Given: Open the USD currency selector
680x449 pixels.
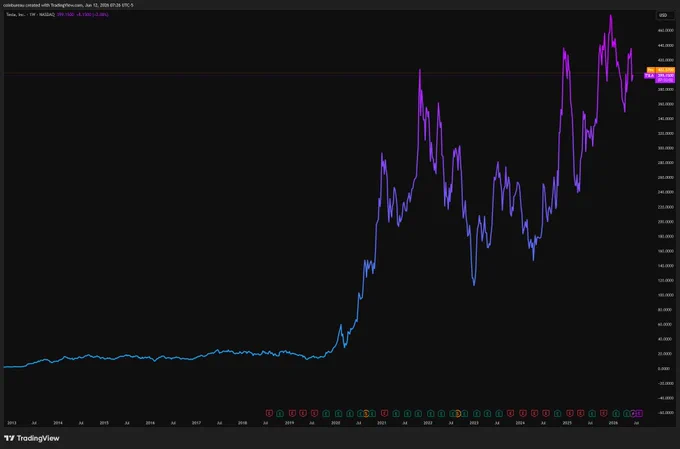Looking at the screenshot, I should pyautogui.click(x=663, y=15).
